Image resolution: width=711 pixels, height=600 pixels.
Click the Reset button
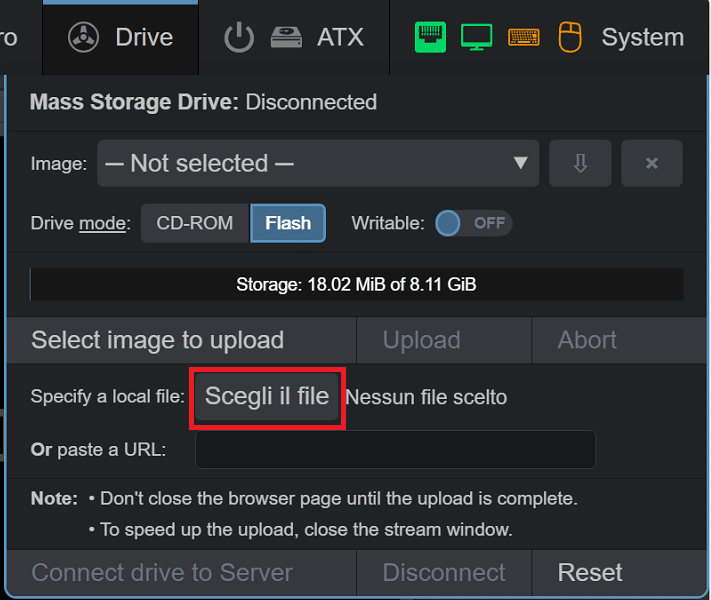[589, 572]
